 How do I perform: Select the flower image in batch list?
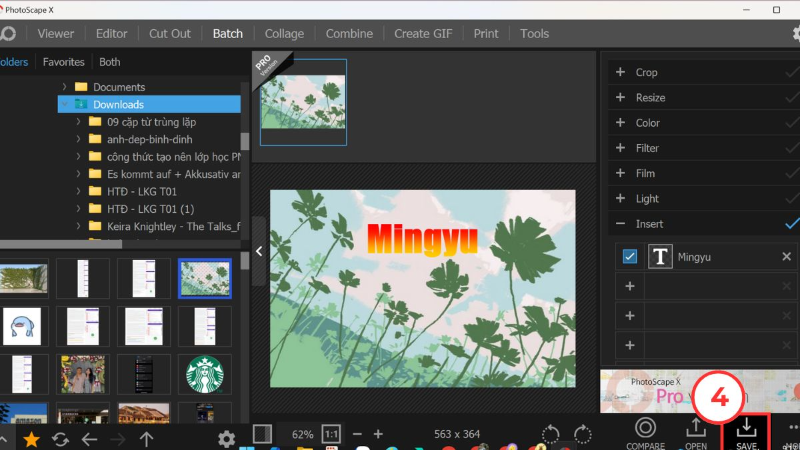click(303, 102)
